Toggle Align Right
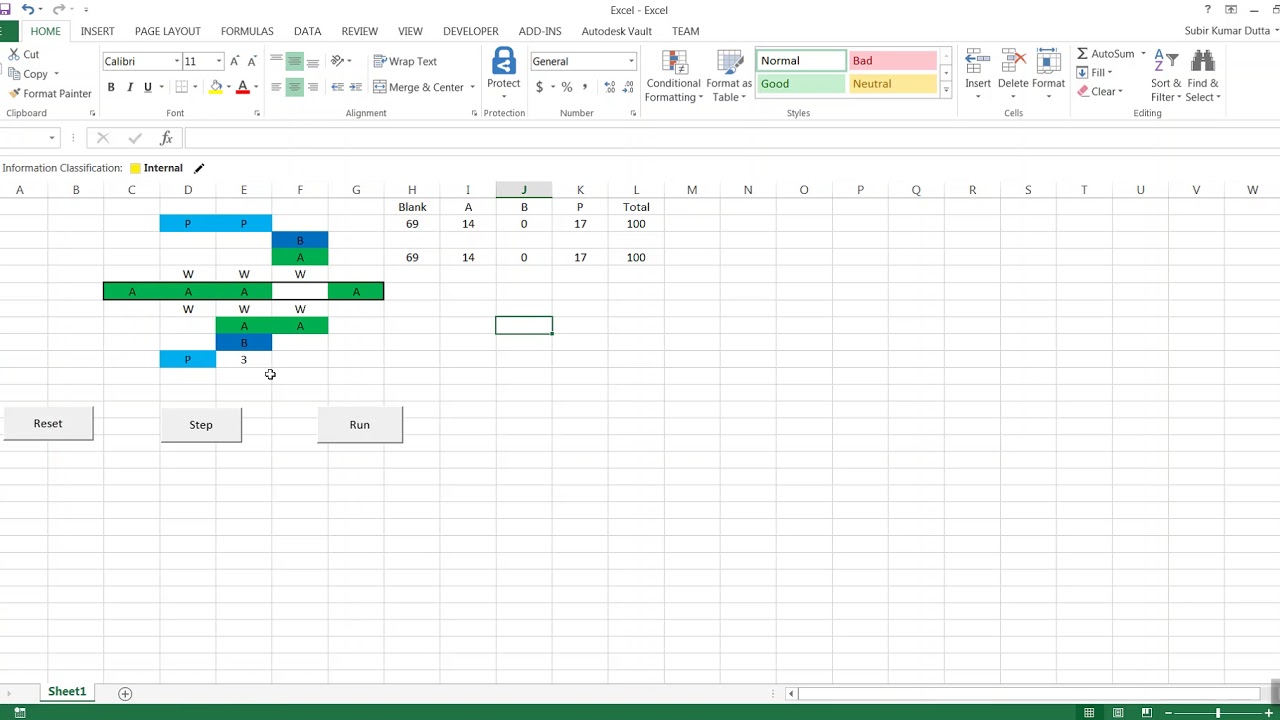Viewport: 1280px width, 720px height. tap(312, 87)
